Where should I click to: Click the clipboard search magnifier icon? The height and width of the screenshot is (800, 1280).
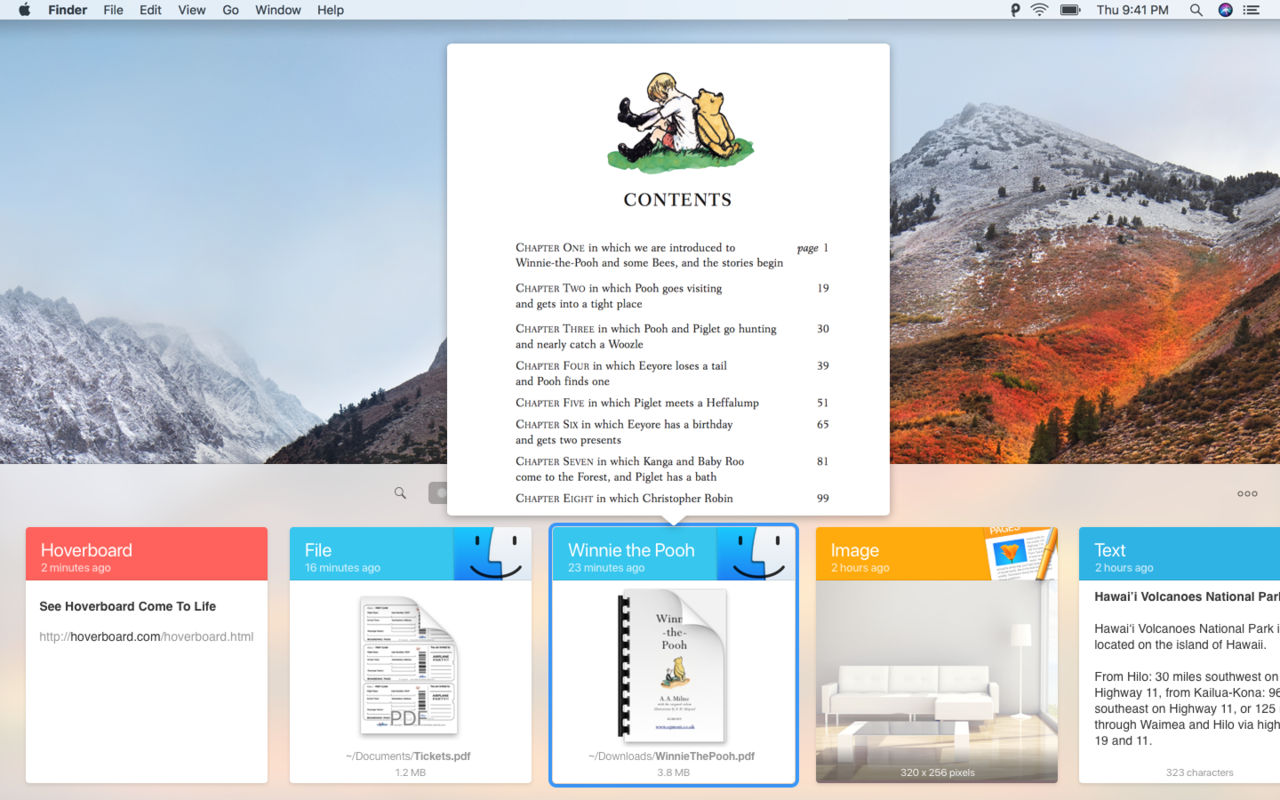pyautogui.click(x=400, y=493)
